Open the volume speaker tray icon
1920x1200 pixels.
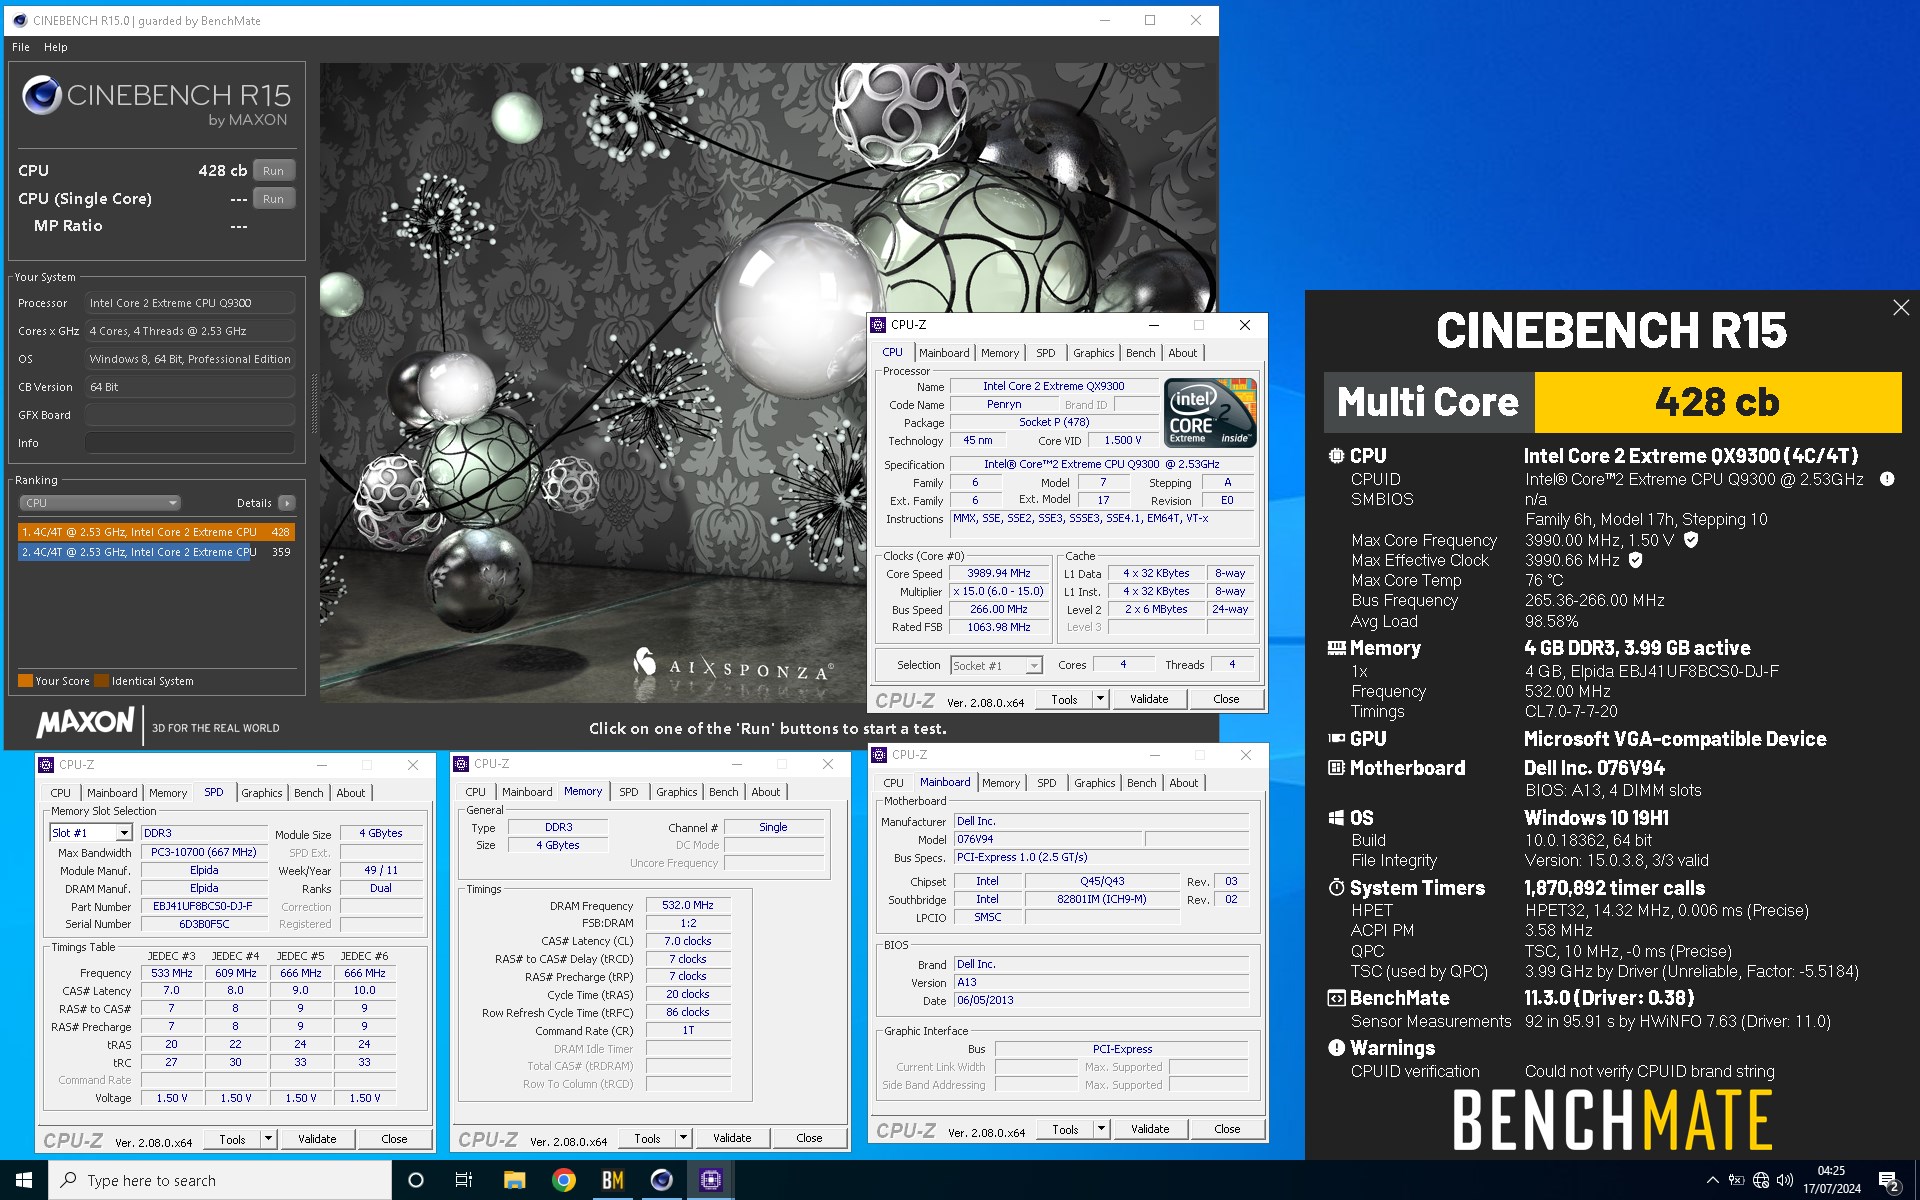(x=1784, y=1180)
